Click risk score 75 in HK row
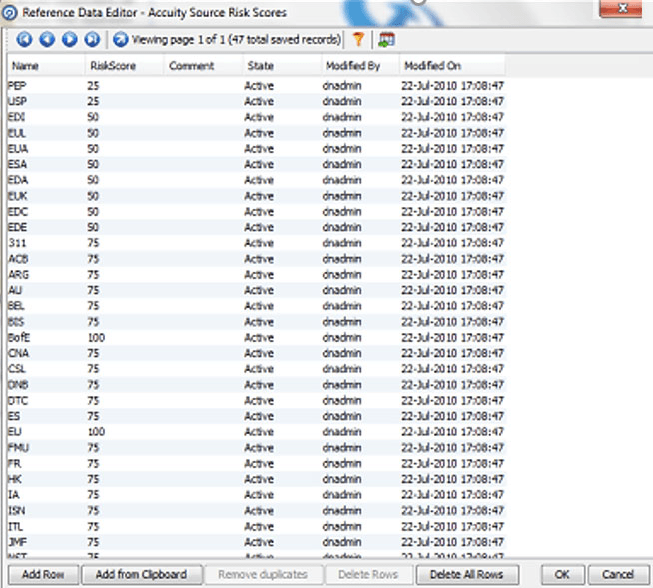 click(x=93, y=479)
